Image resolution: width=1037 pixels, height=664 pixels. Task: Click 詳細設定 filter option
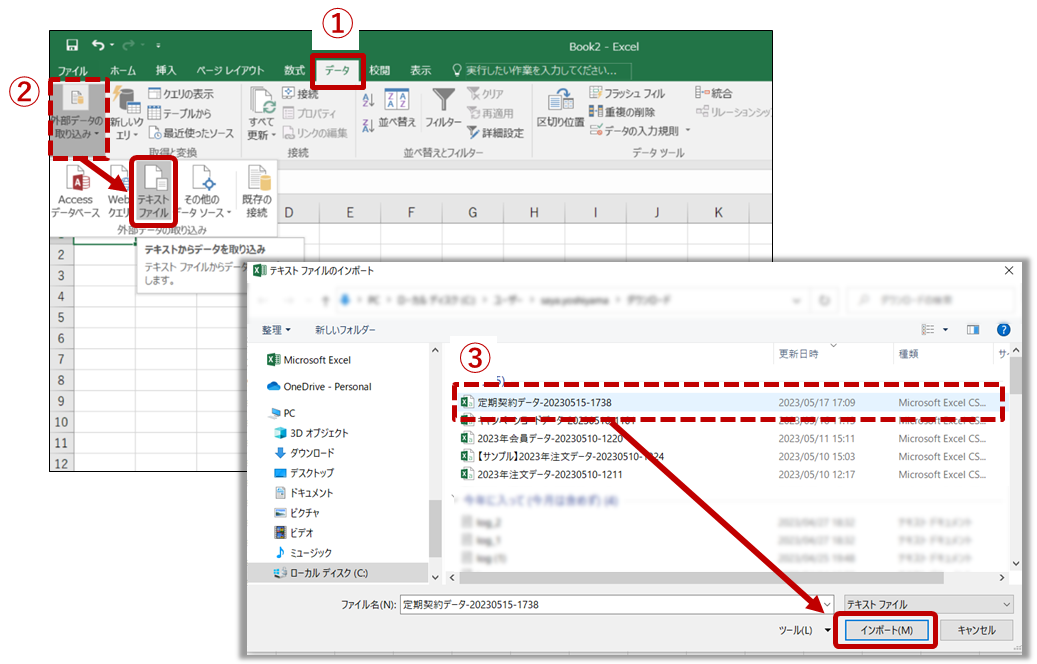tap(495, 133)
